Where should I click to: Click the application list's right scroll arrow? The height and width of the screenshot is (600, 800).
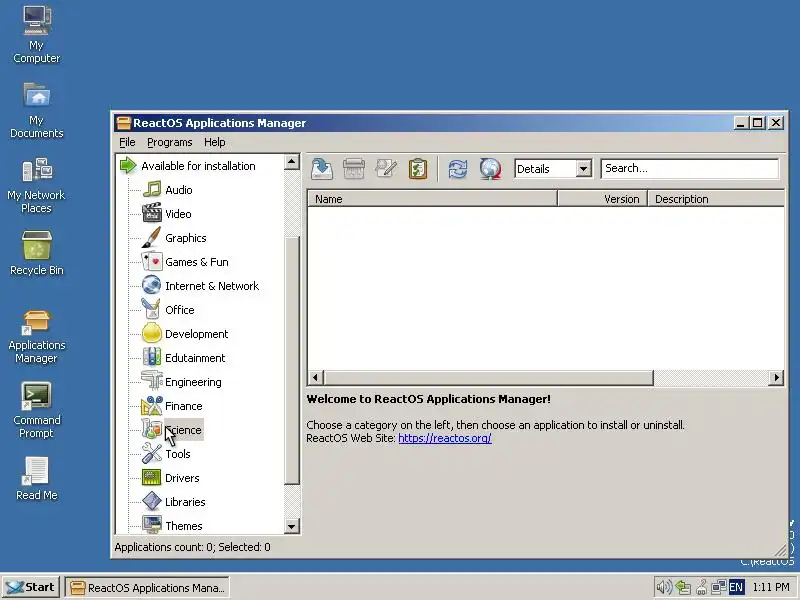tap(776, 378)
